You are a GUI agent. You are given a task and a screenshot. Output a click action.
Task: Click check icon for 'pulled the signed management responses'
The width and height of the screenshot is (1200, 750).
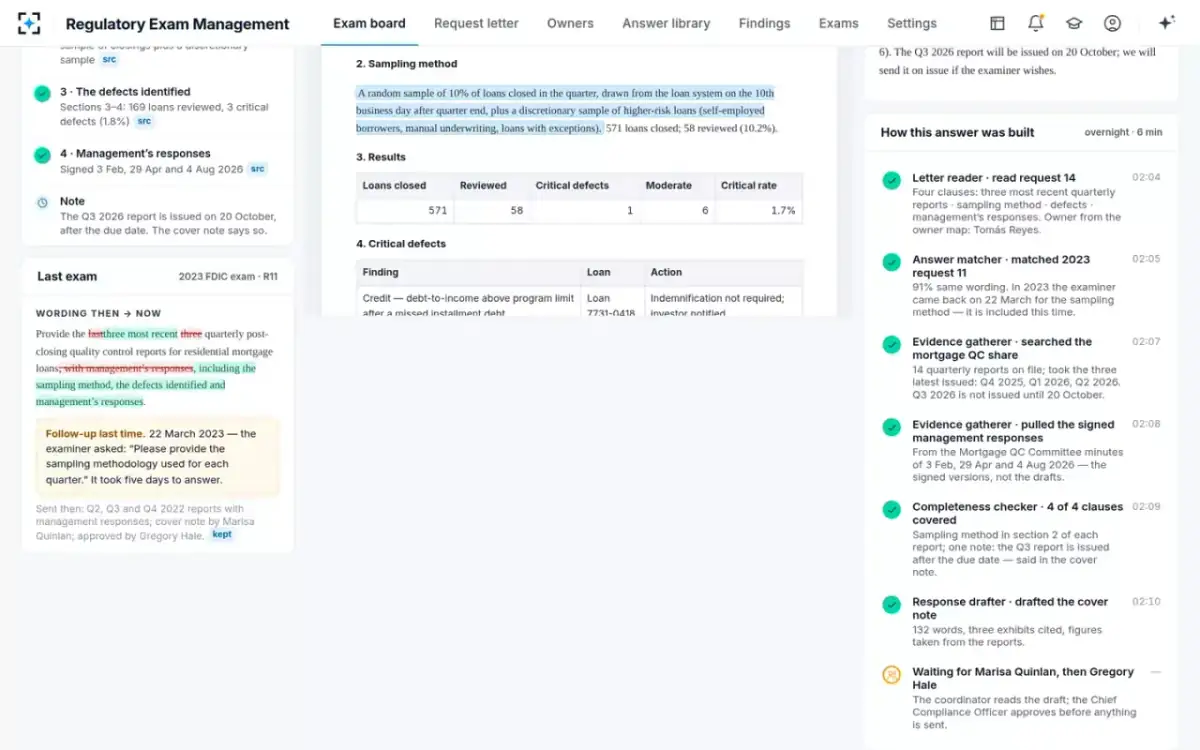pyautogui.click(x=891, y=427)
